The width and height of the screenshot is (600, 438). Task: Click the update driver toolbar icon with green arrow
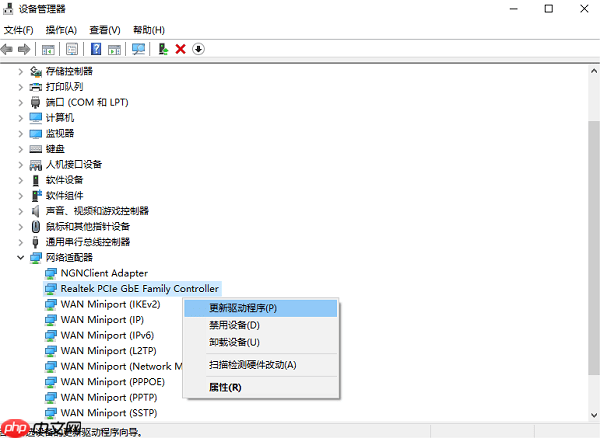coord(163,49)
